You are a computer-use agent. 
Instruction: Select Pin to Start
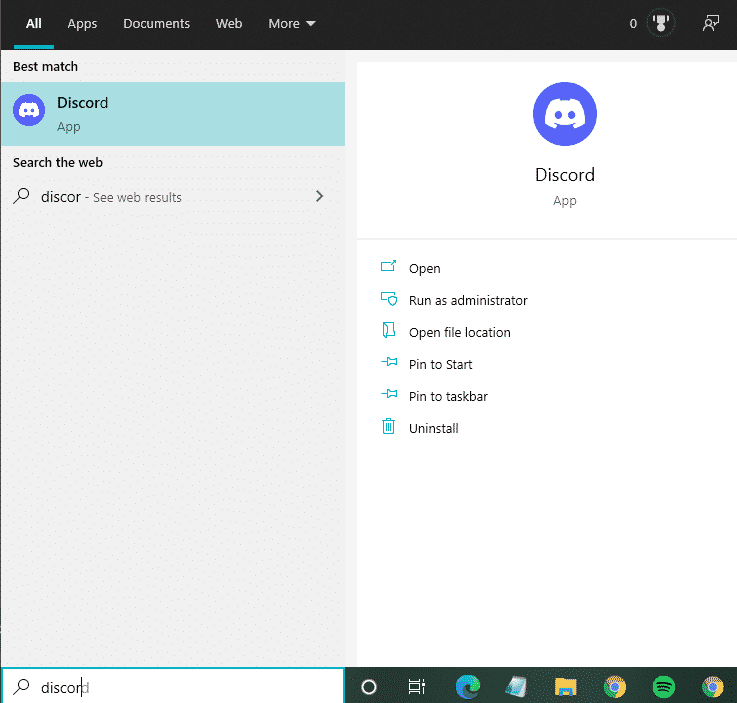click(440, 364)
